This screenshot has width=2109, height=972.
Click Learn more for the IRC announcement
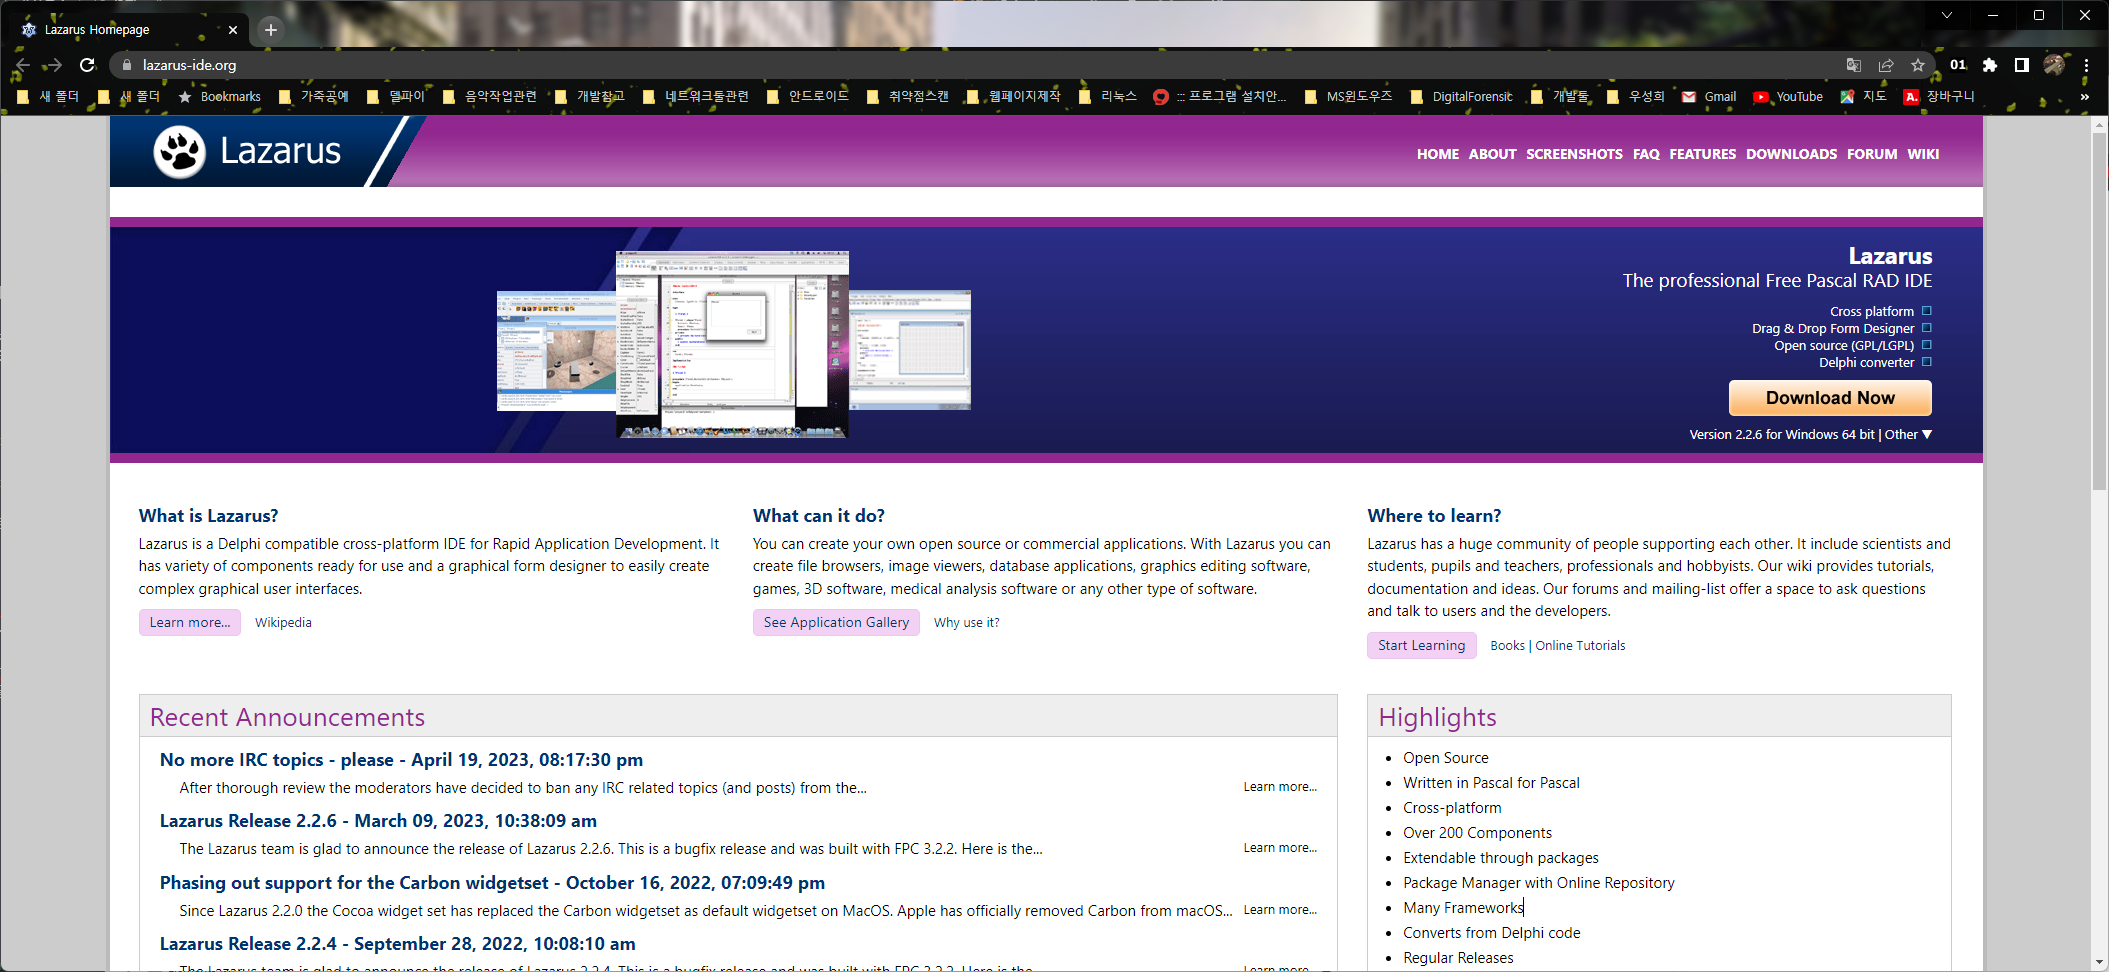coord(1280,787)
